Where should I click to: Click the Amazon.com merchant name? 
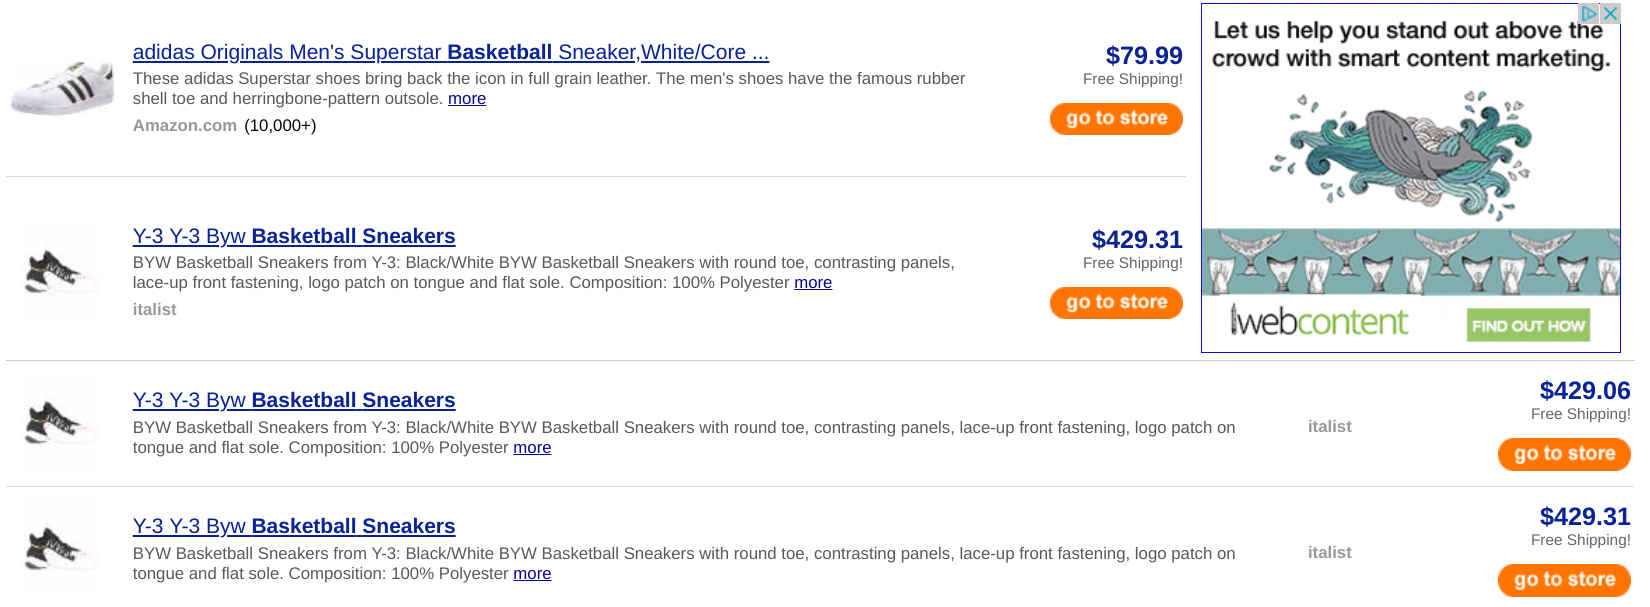click(x=184, y=126)
